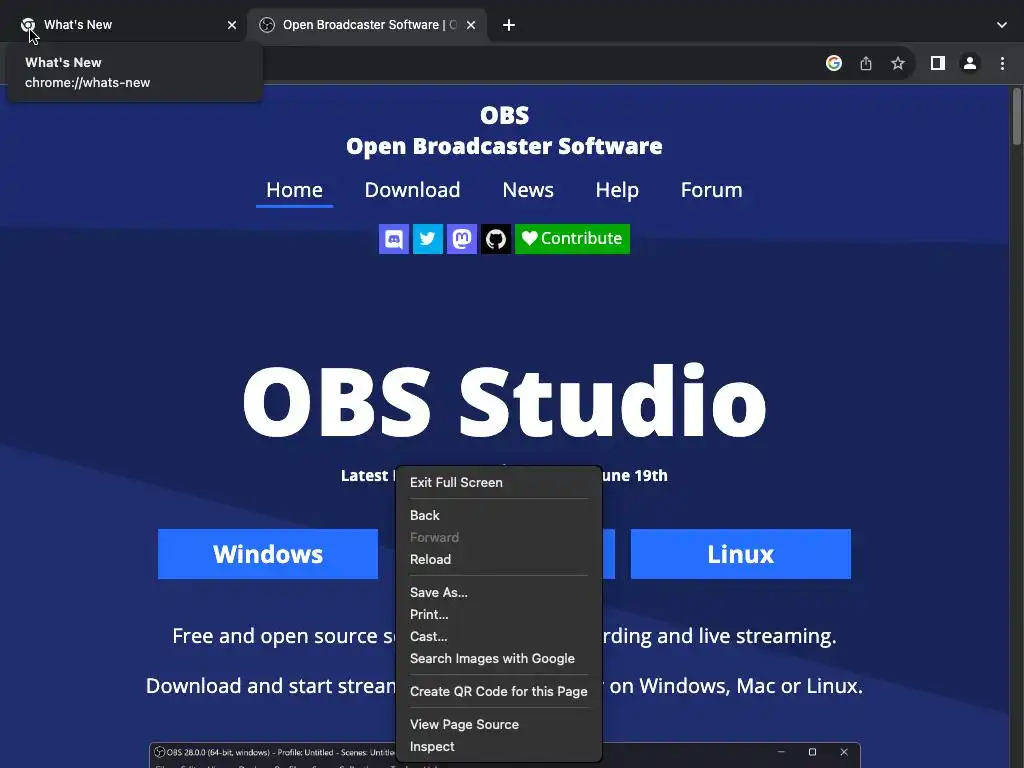Choose Cast... in context menu
The height and width of the screenshot is (768, 1024).
pyautogui.click(x=499, y=637)
